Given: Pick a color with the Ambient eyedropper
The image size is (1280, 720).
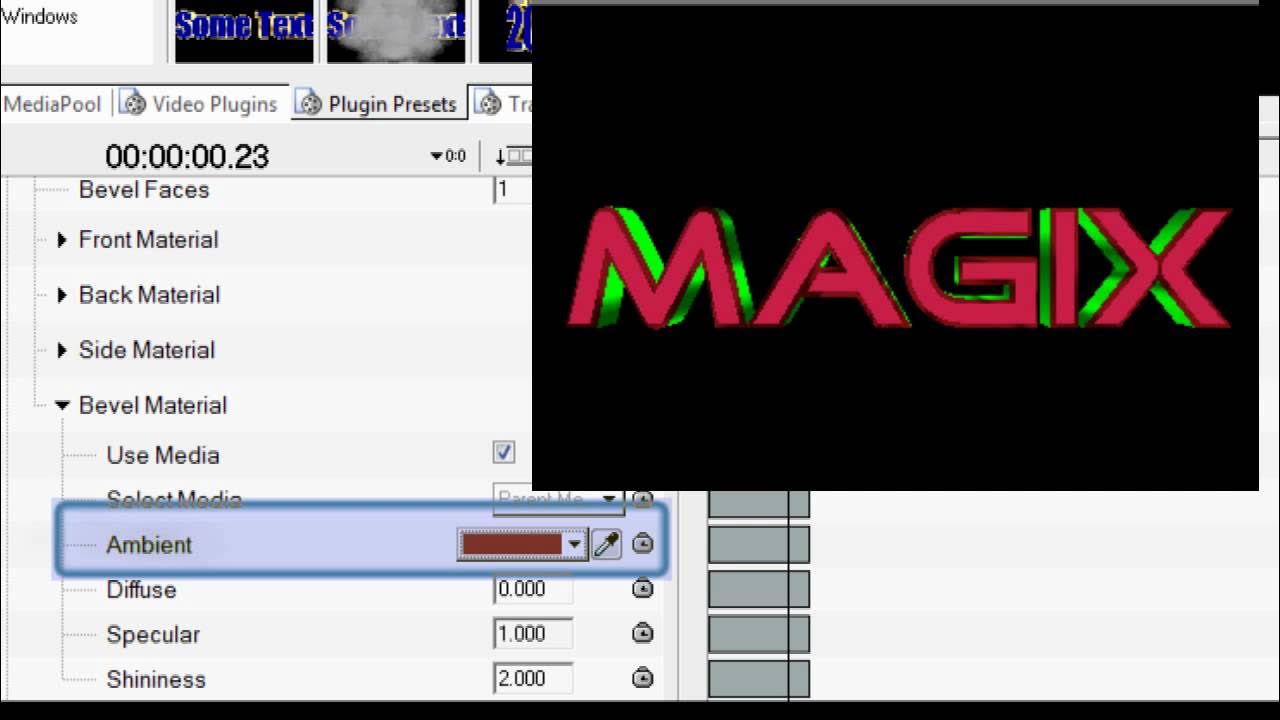Looking at the screenshot, I should click(x=607, y=544).
